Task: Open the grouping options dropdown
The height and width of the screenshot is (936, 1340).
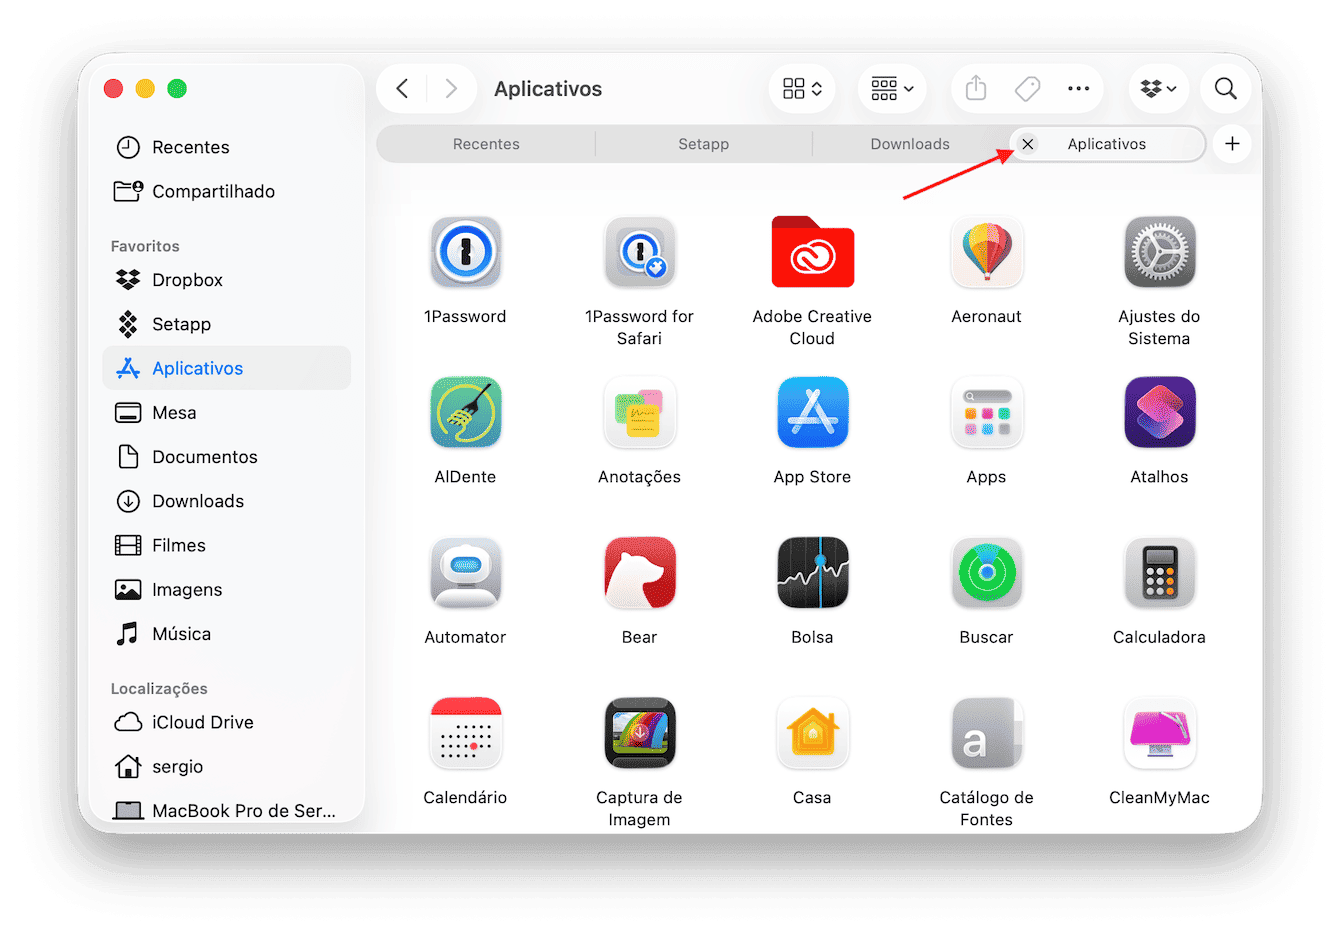Action: pyautogui.click(x=892, y=89)
